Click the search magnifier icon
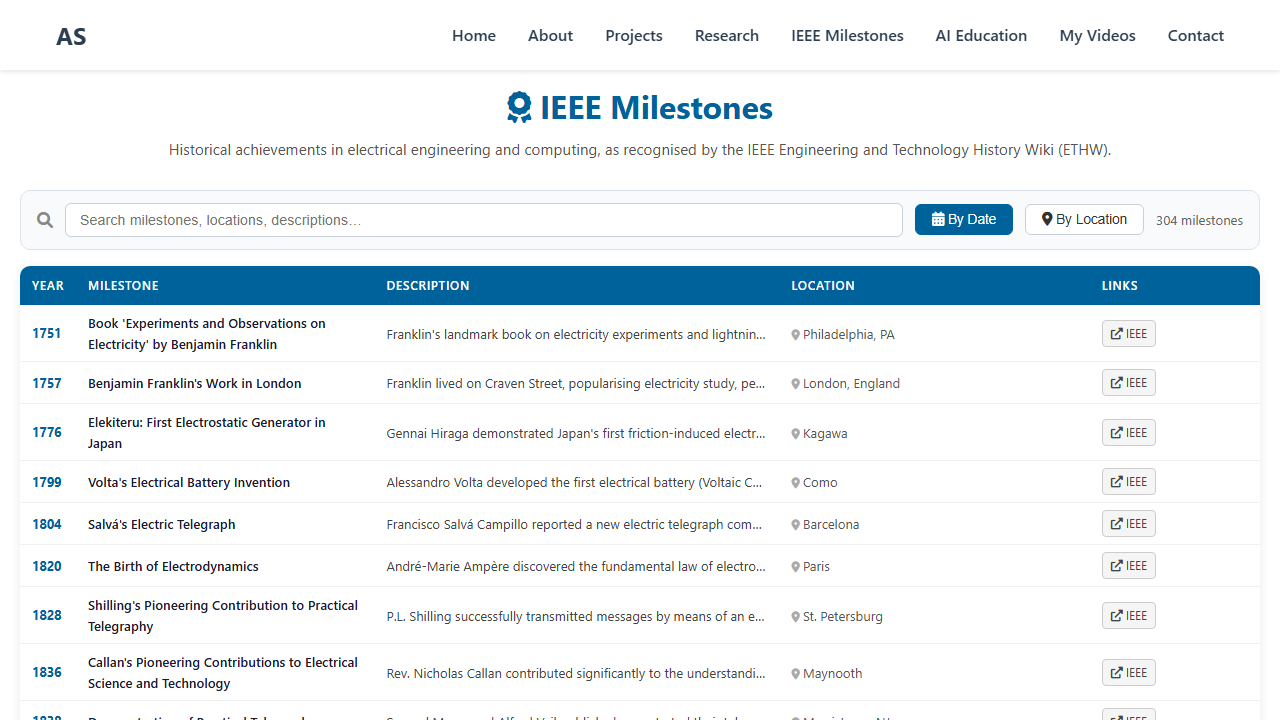The height and width of the screenshot is (720, 1280). click(45, 220)
